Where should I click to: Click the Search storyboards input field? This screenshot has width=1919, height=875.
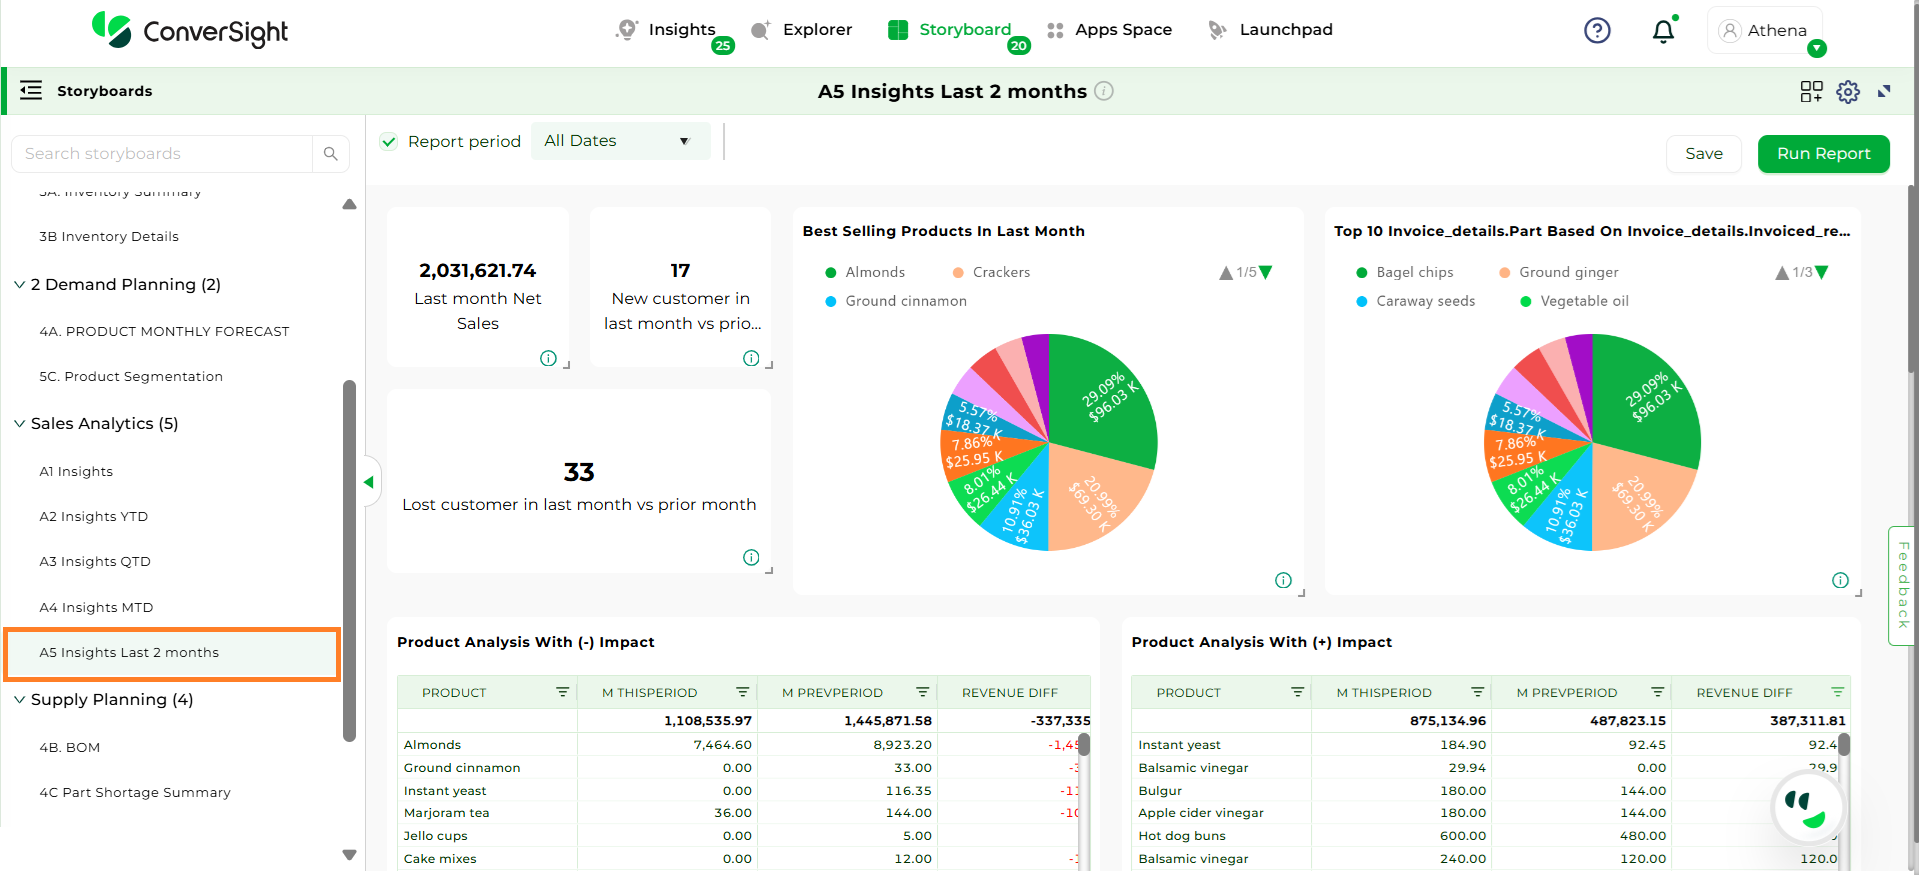pyautogui.click(x=162, y=154)
